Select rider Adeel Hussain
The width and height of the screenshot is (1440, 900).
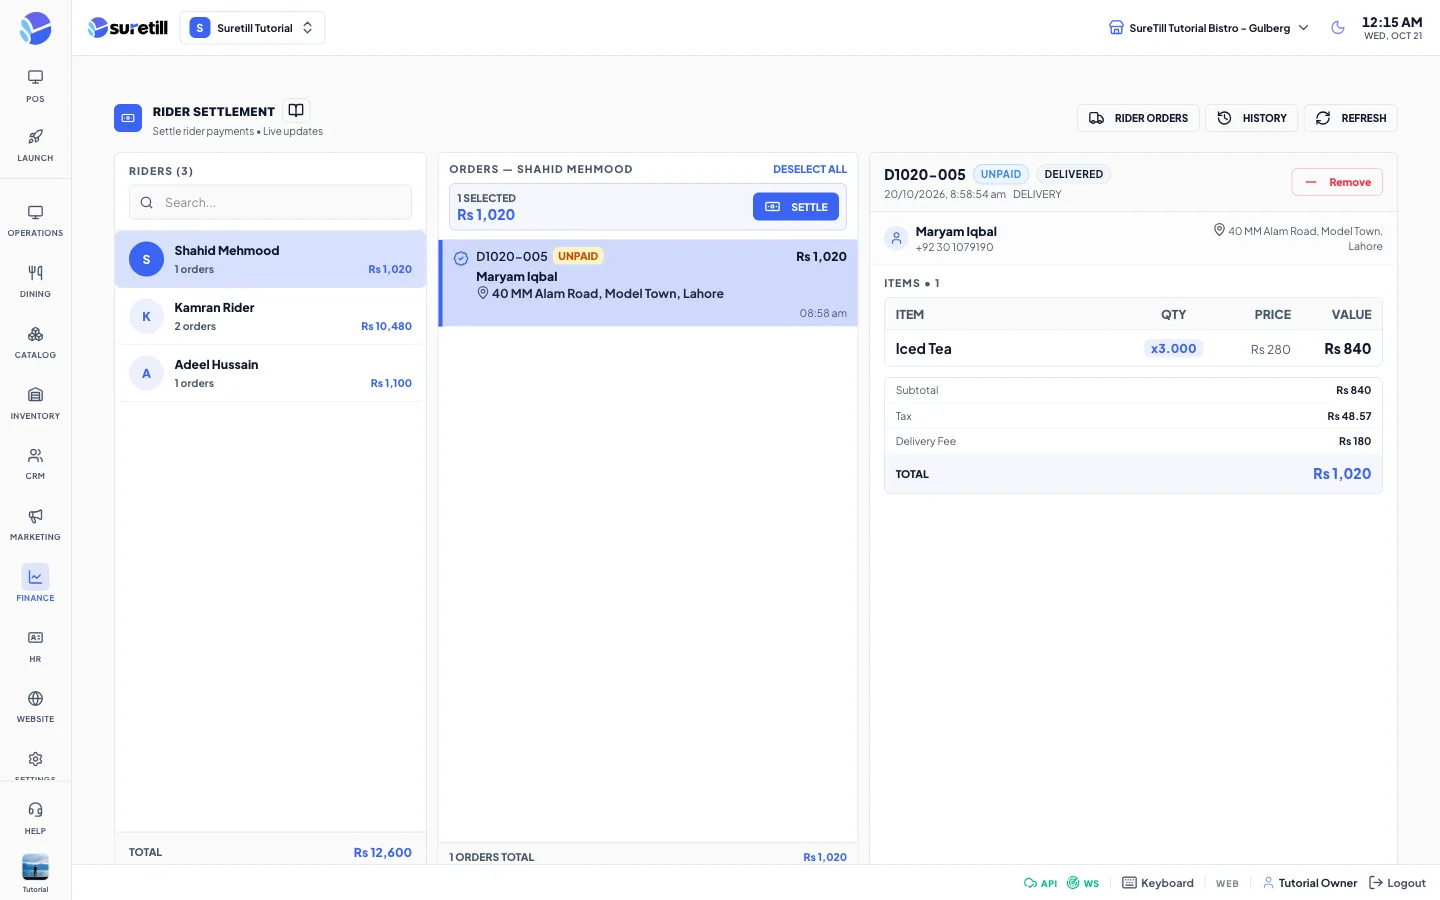pos(270,373)
